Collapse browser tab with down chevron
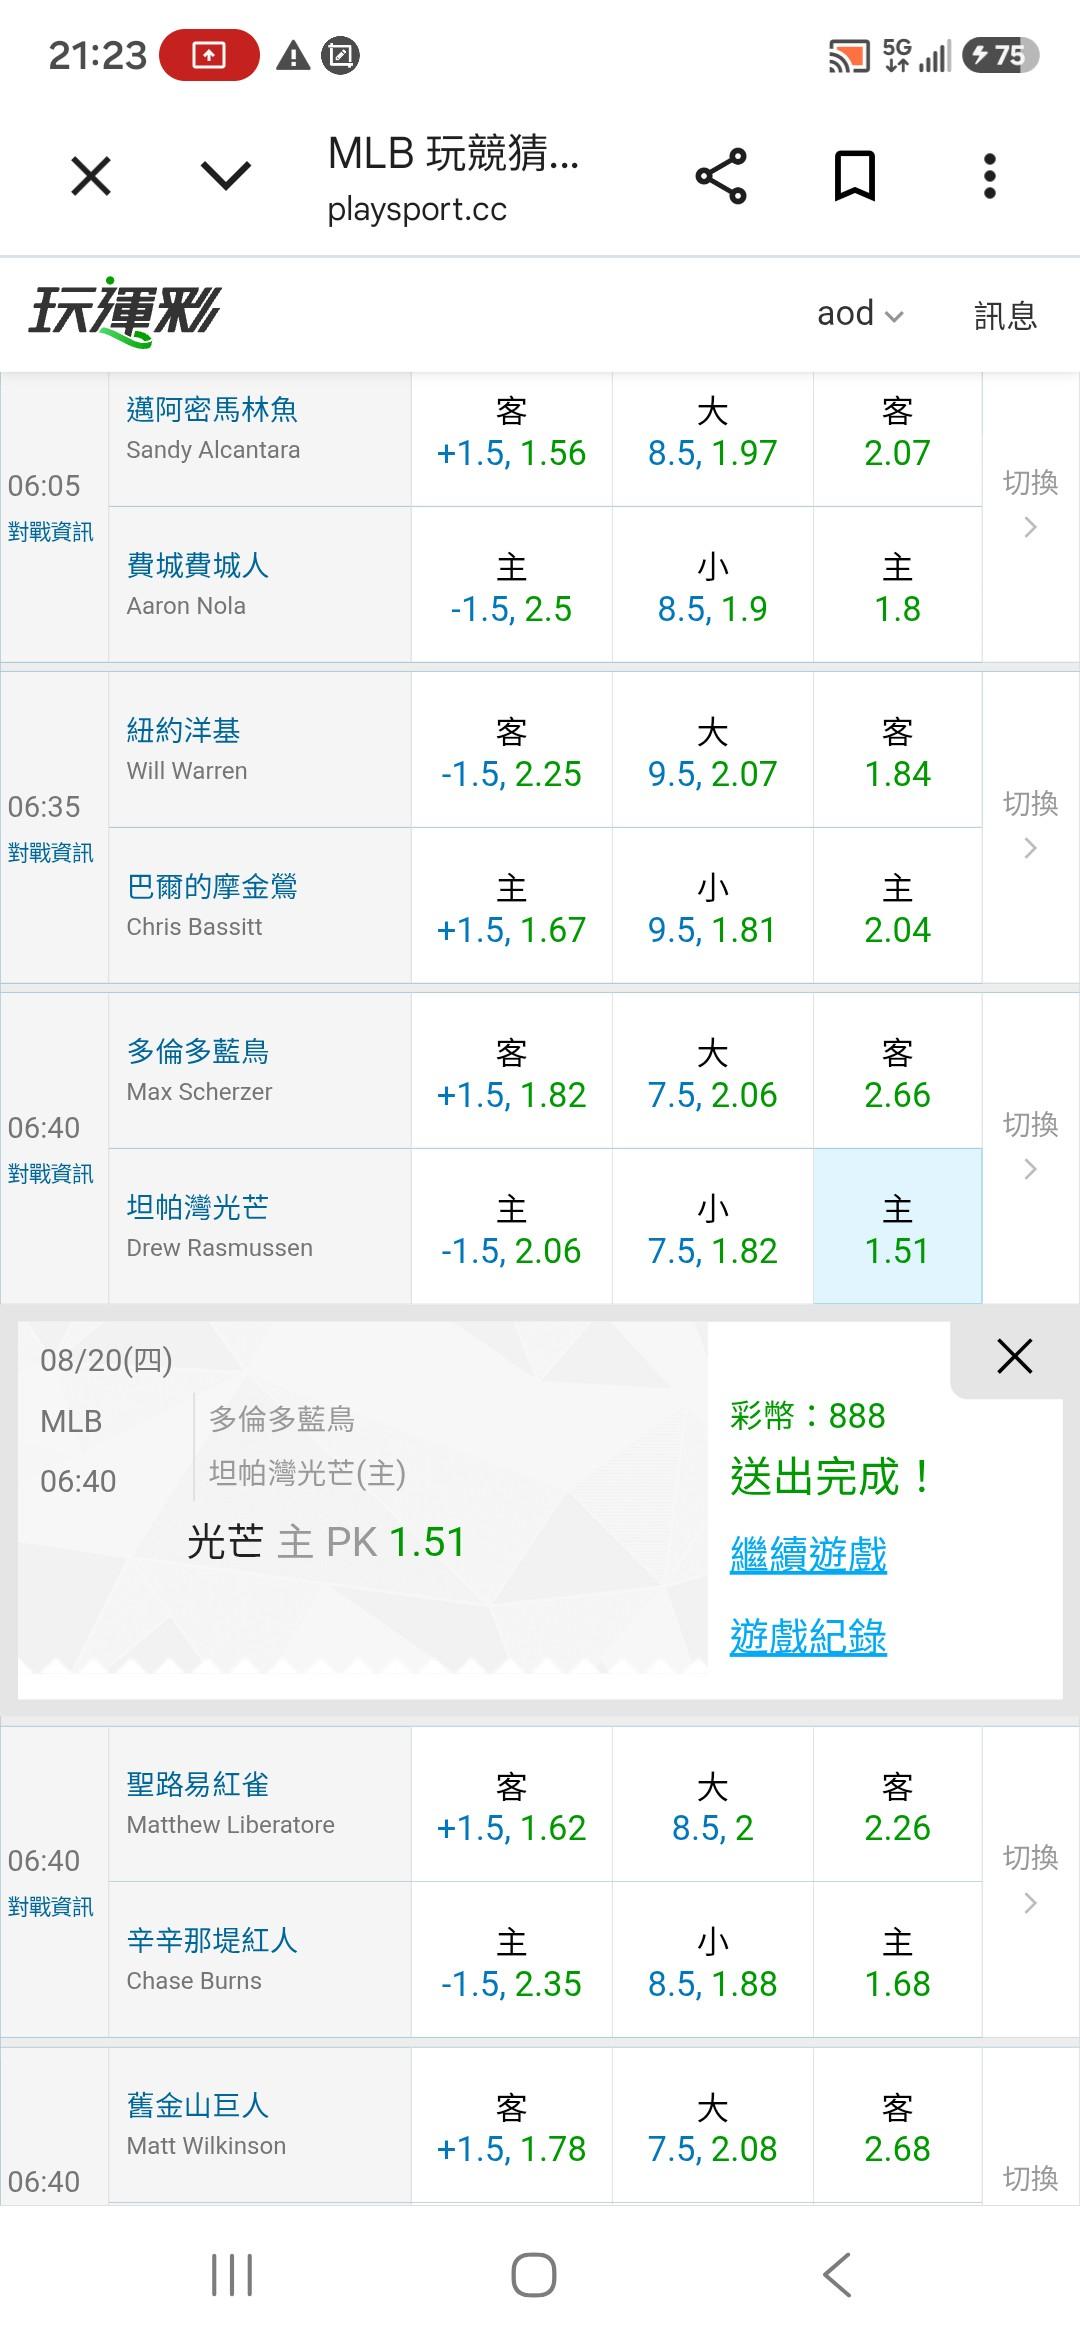Viewport: 1080px width, 2340px height. [x=226, y=177]
